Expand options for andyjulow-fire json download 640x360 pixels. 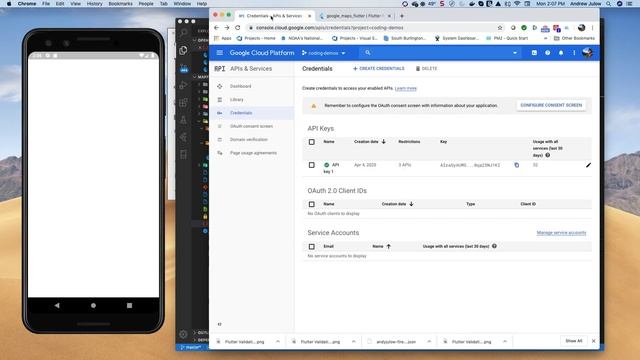tap(429, 341)
